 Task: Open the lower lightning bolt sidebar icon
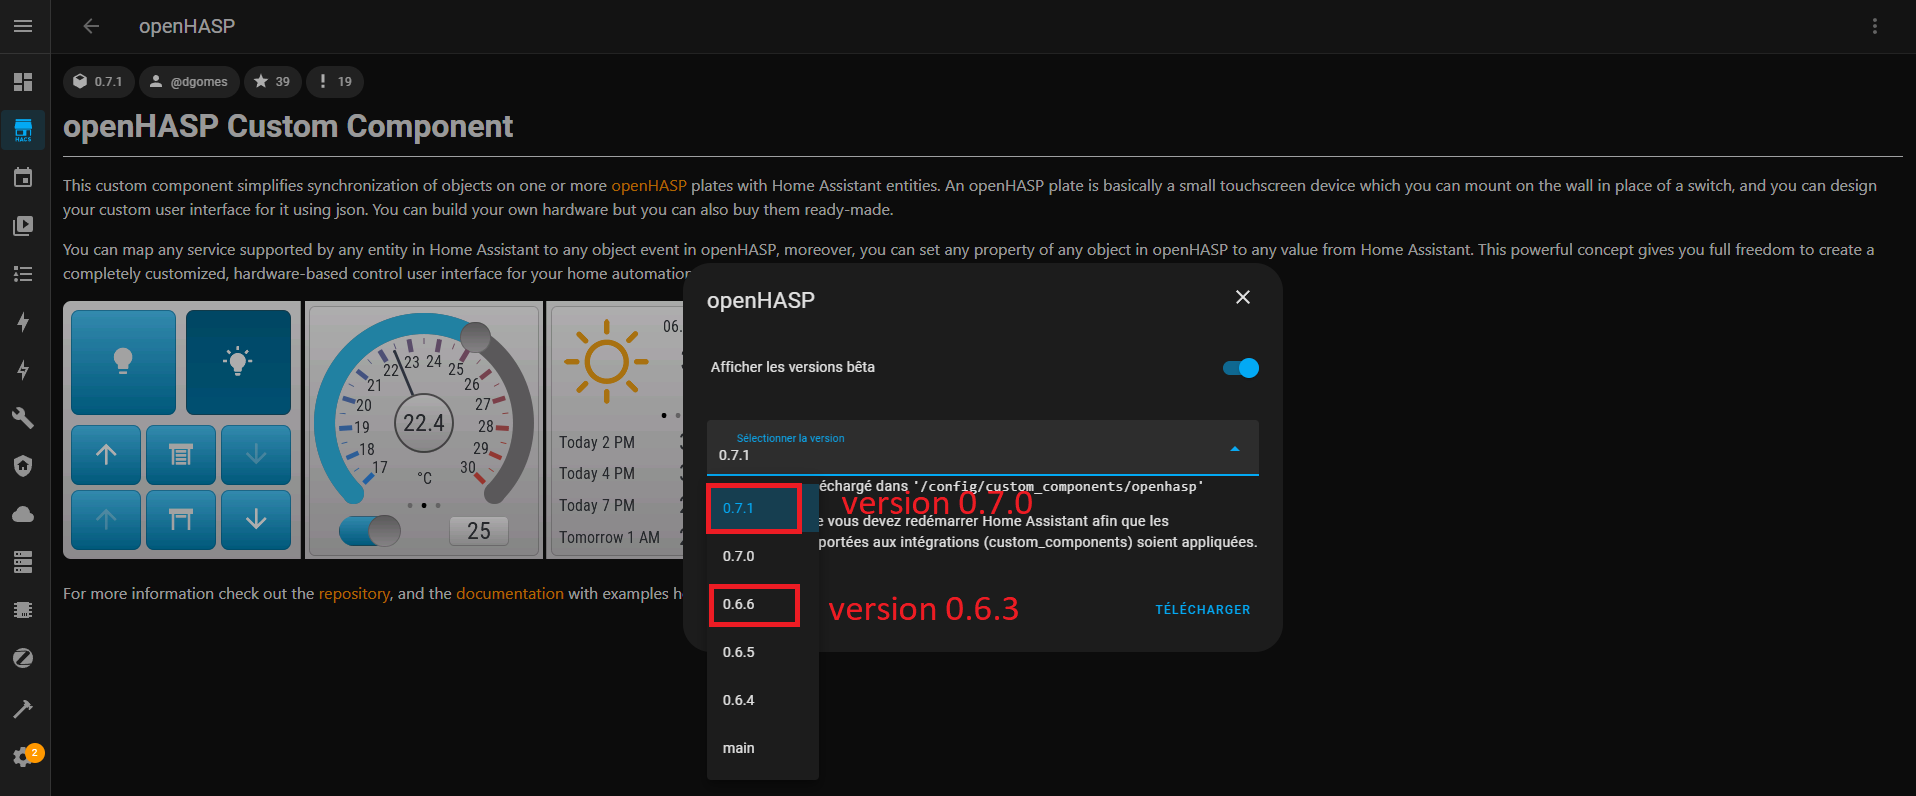tap(23, 370)
